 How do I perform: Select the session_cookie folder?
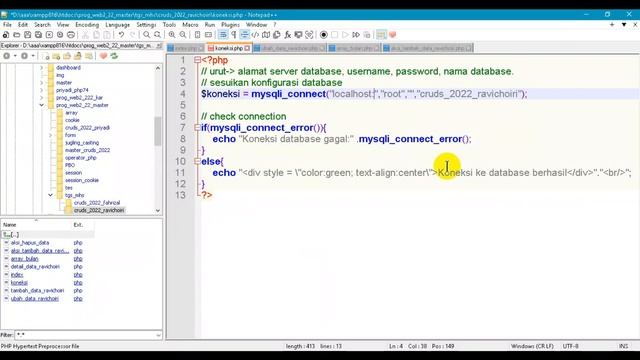(x=82, y=180)
